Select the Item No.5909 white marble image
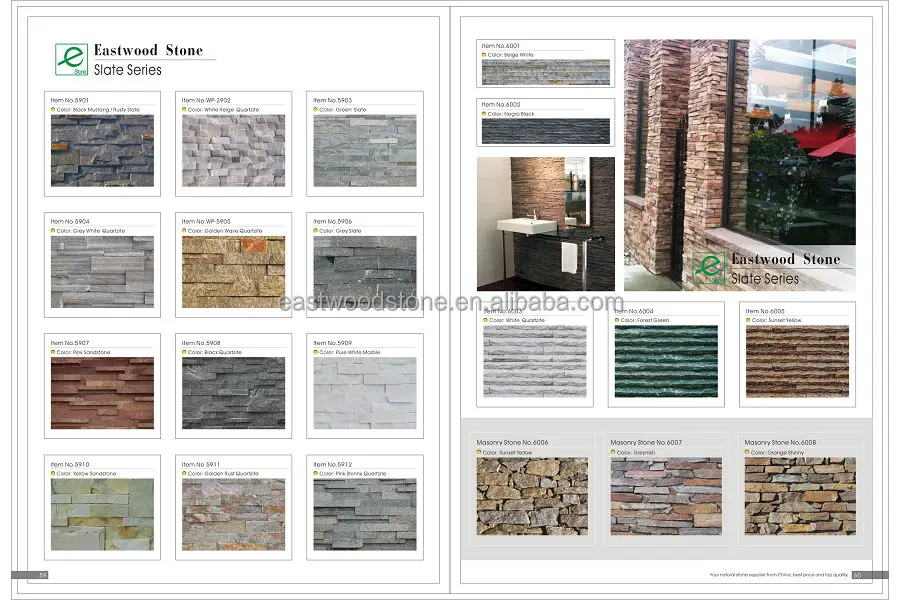Image resolution: width=900 pixels, height=600 pixels. pyautogui.click(x=365, y=393)
